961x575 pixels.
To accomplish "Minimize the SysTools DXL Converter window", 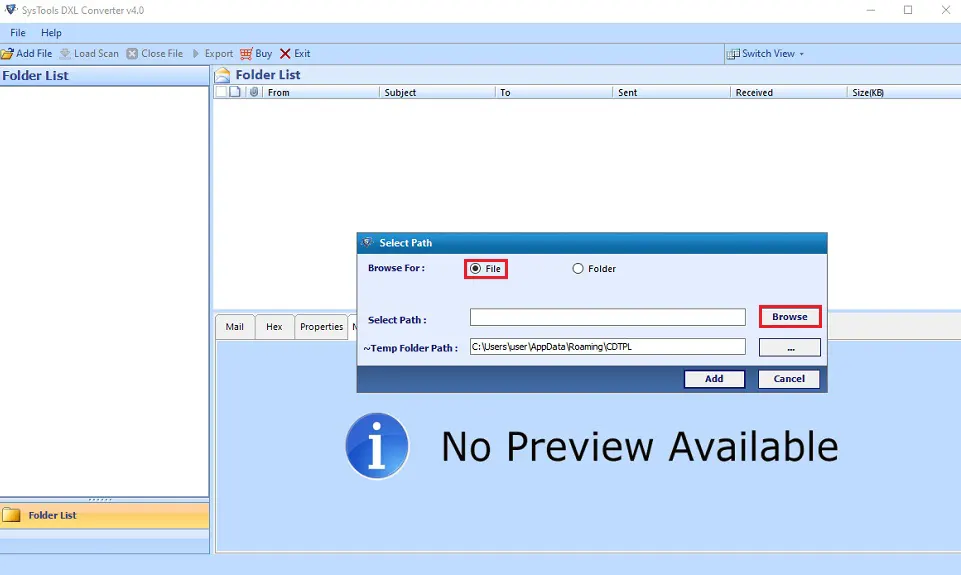I will click(870, 10).
